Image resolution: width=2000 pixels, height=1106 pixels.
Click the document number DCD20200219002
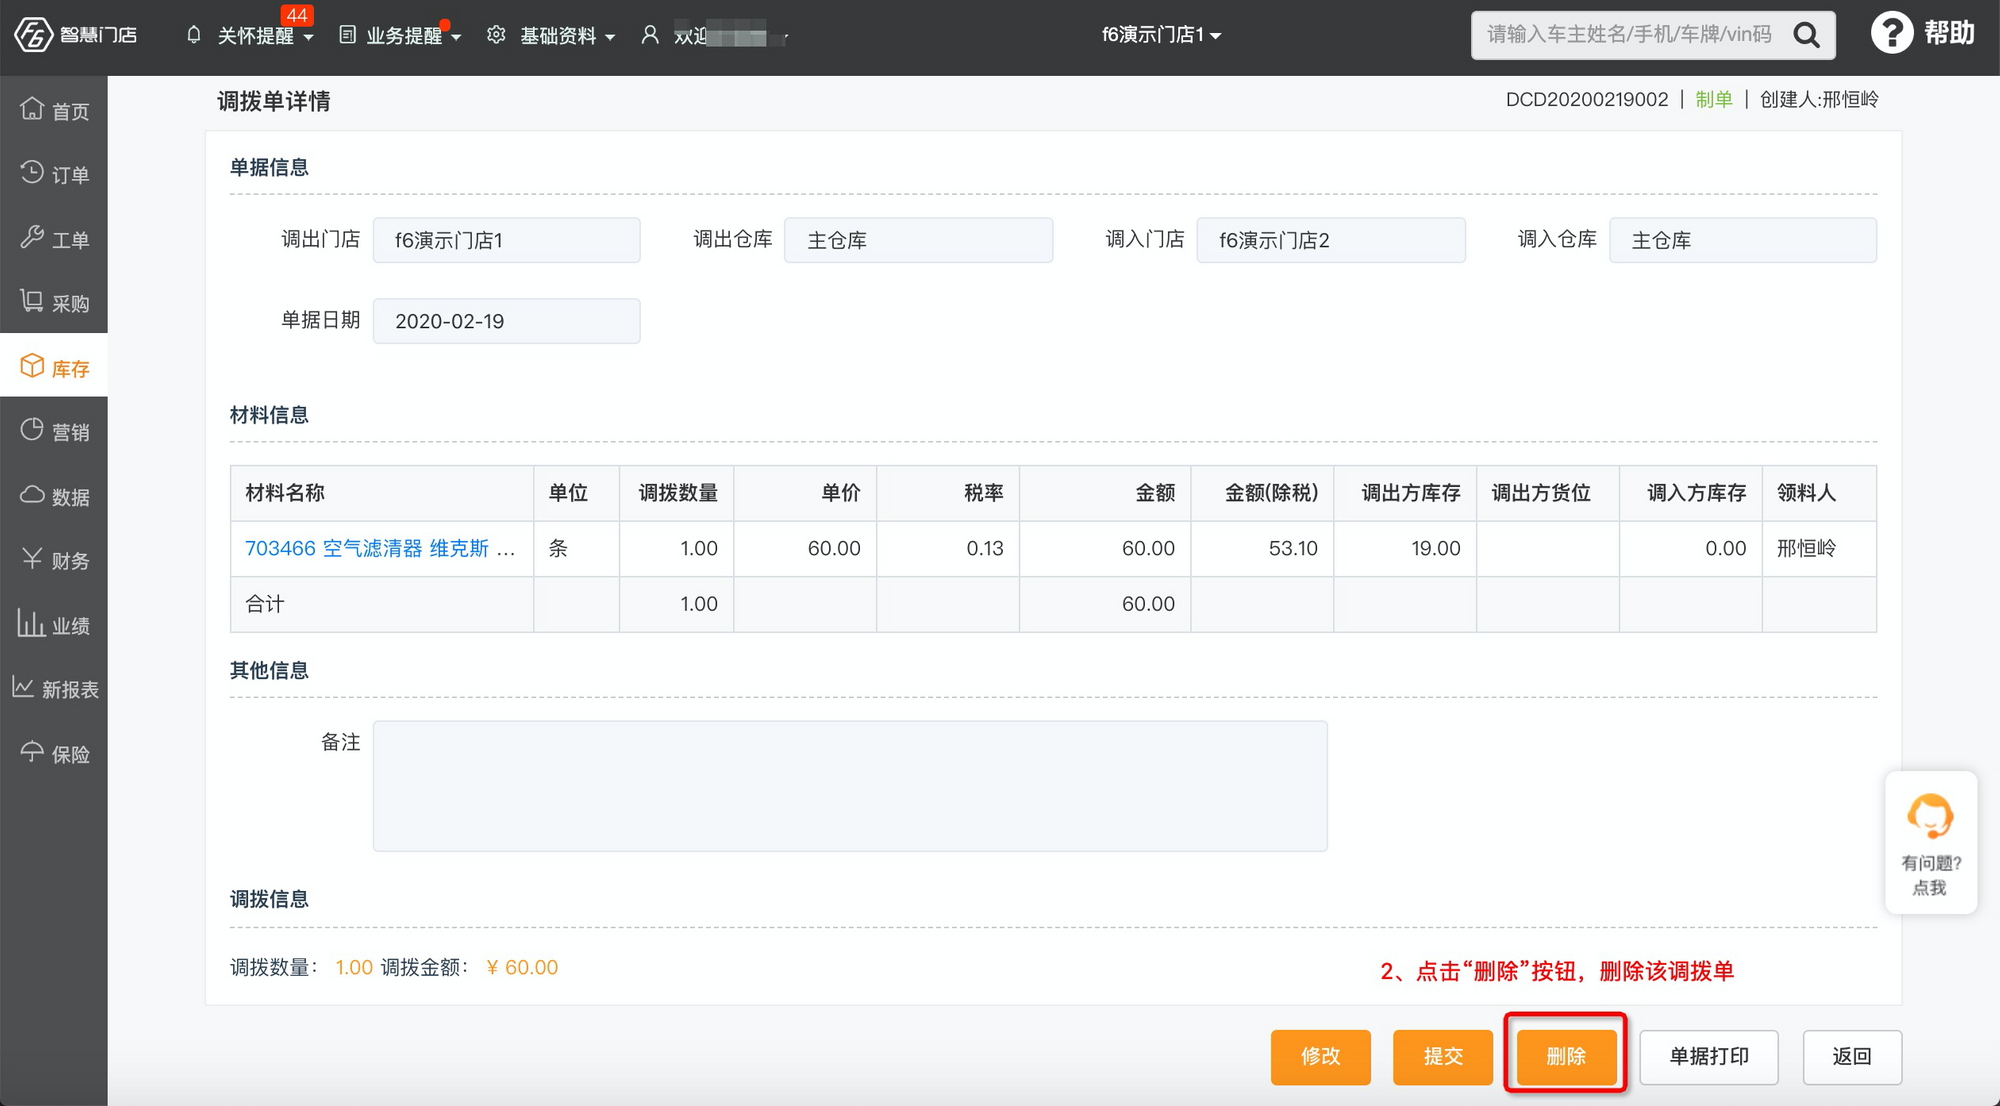(1587, 99)
